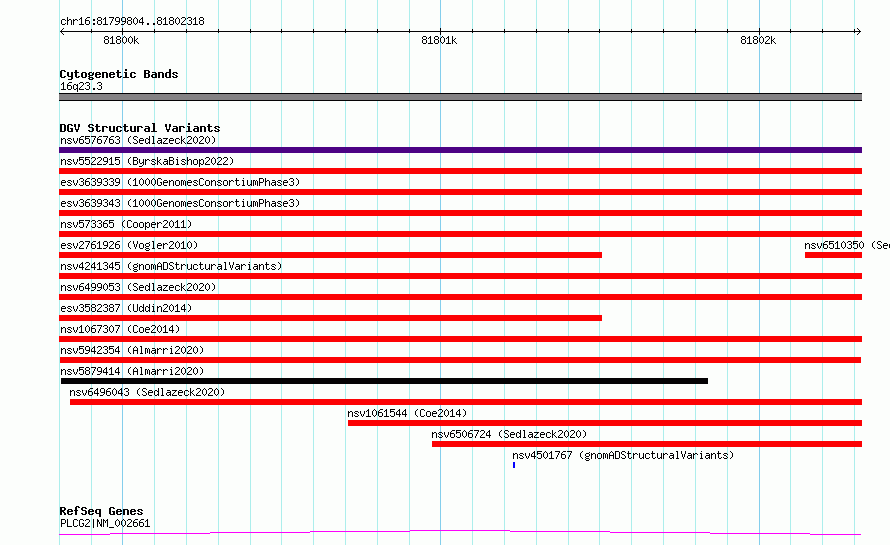Click the magenta PLCG2 gene line
Viewport: 890px width, 545px height.
point(460,533)
